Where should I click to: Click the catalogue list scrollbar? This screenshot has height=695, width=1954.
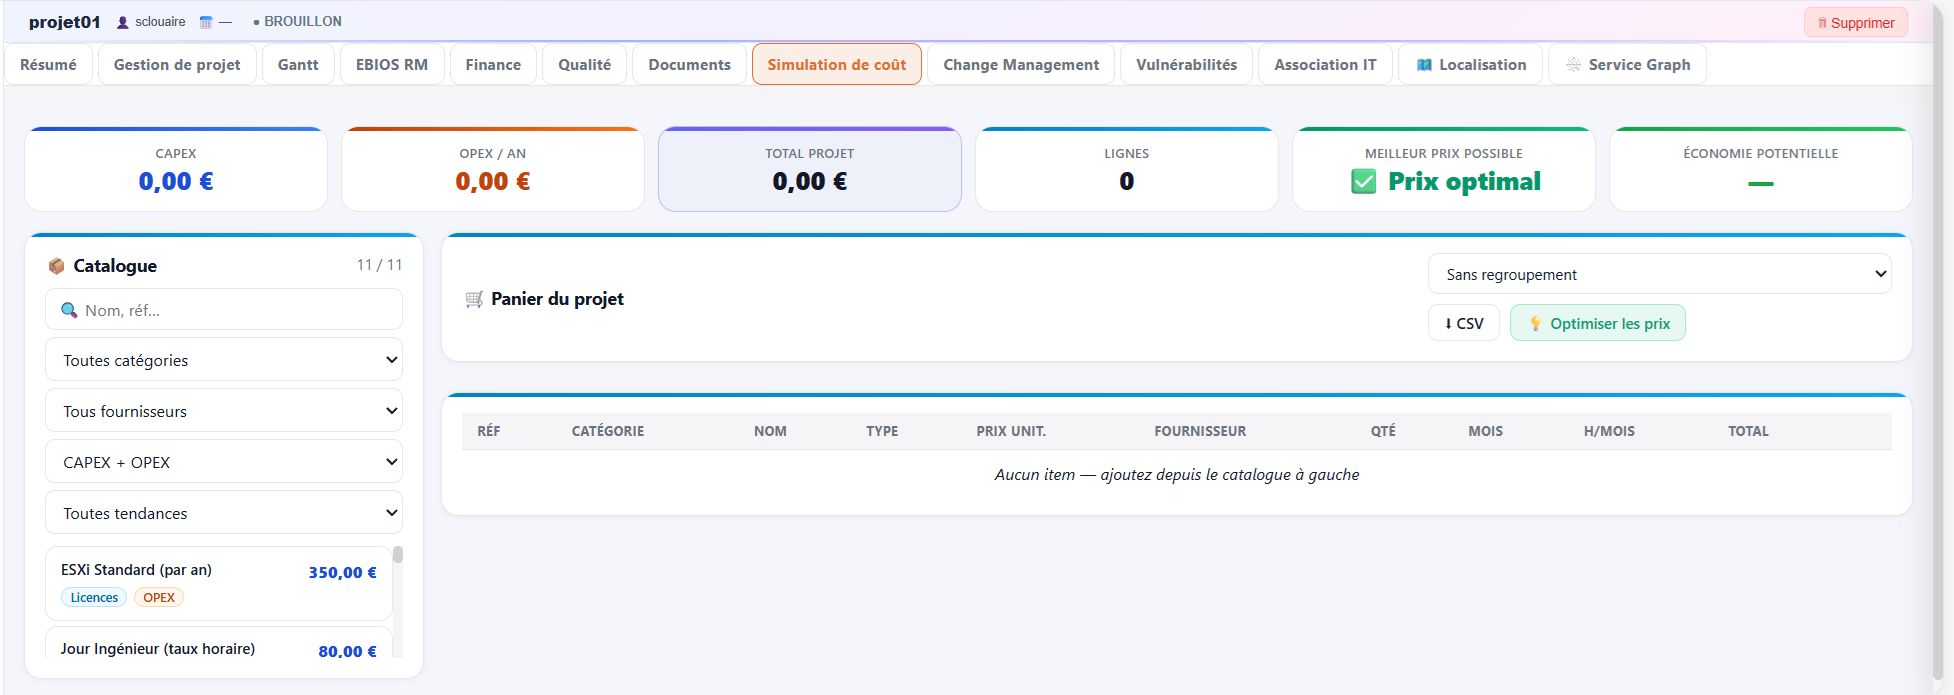tap(398, 555)
